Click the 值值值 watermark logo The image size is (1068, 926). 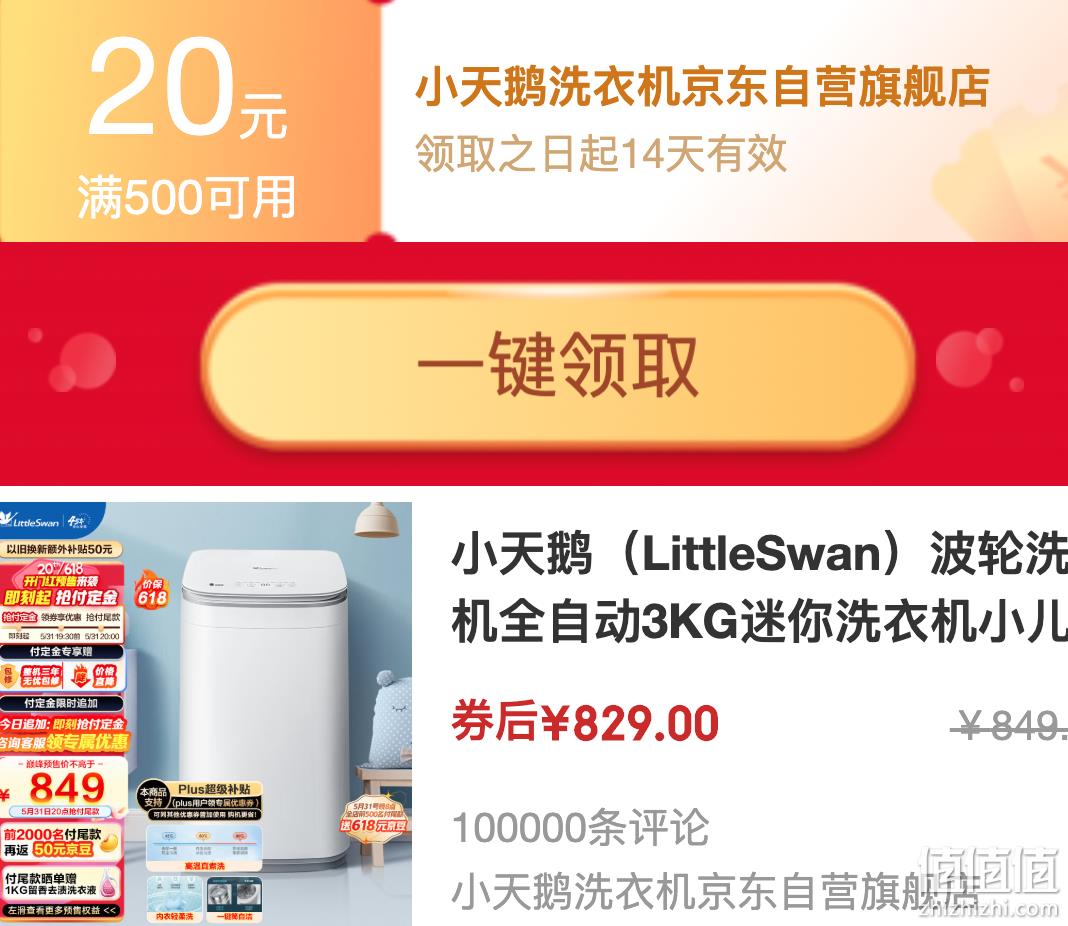[989, 880]
